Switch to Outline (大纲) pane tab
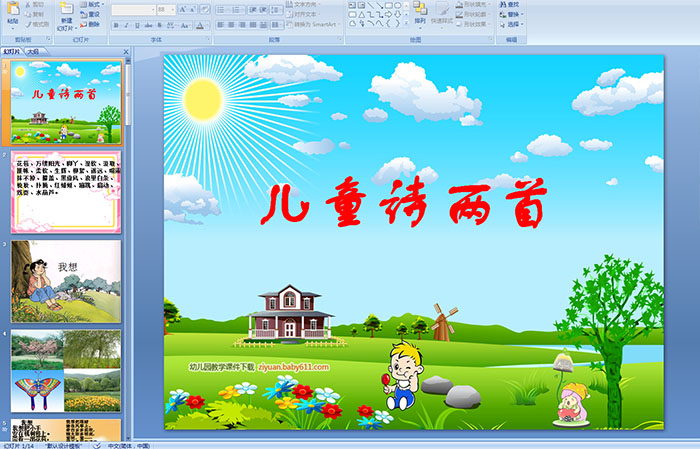Image resolution: width=700 pixels, height=449 pixels. pos(33,52)
